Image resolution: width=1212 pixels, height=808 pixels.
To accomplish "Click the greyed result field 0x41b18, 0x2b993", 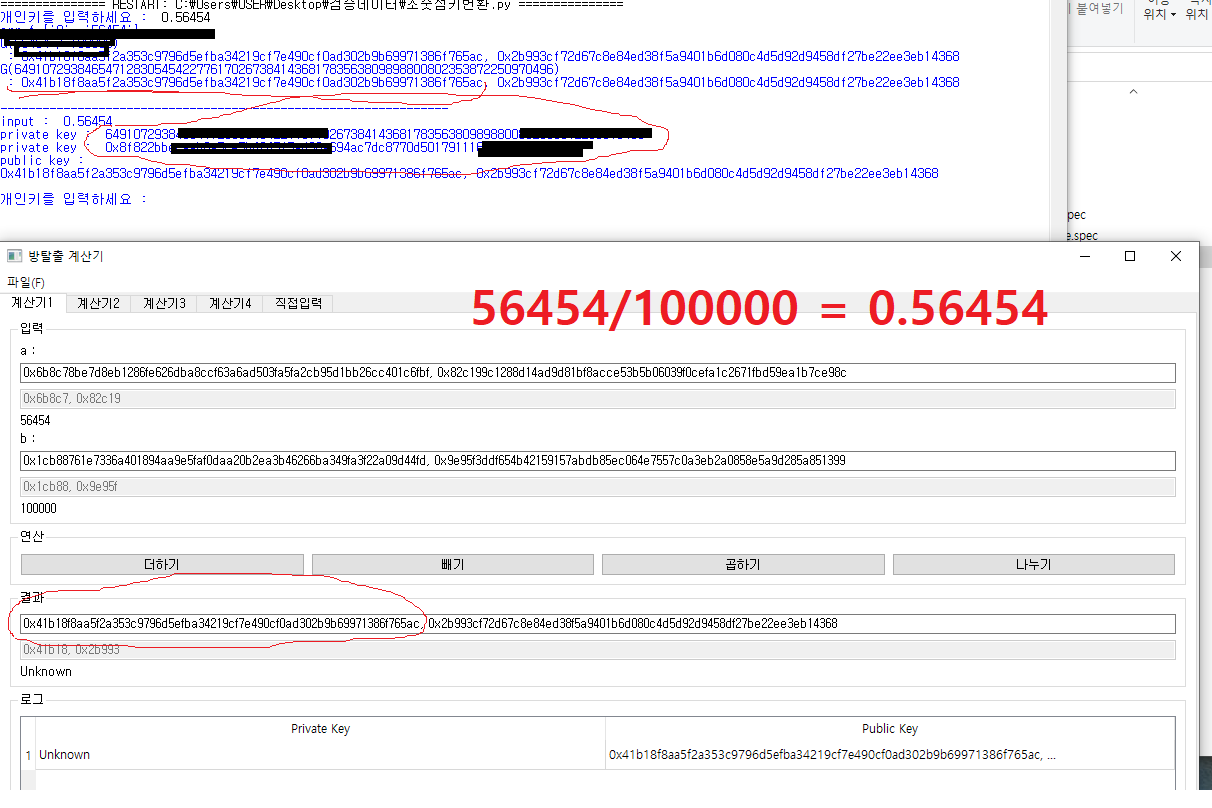I will point(598,650).
